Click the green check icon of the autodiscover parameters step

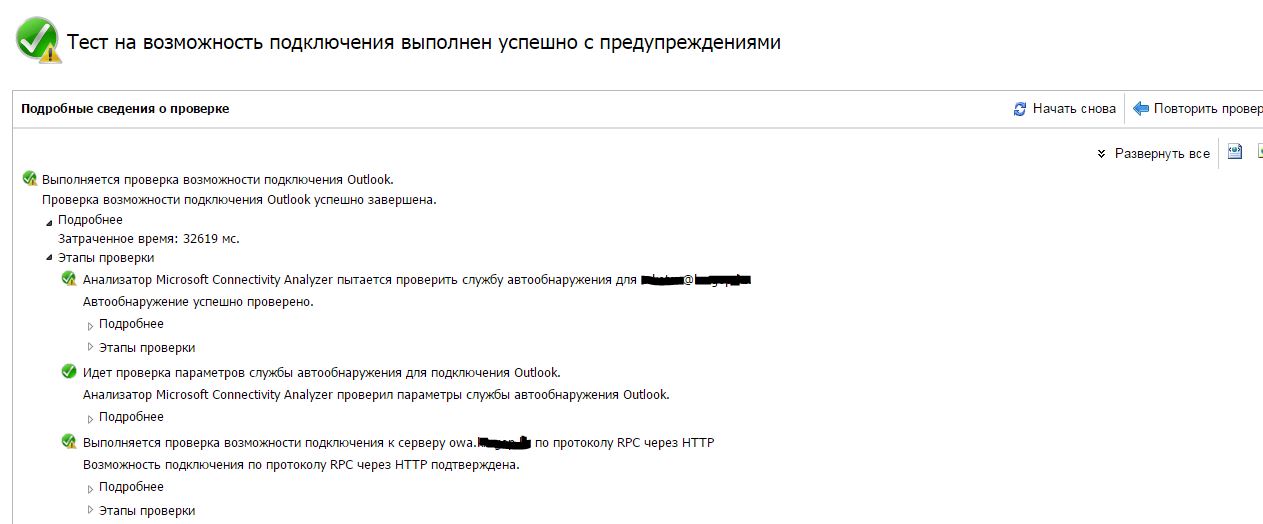click(69, 372)
